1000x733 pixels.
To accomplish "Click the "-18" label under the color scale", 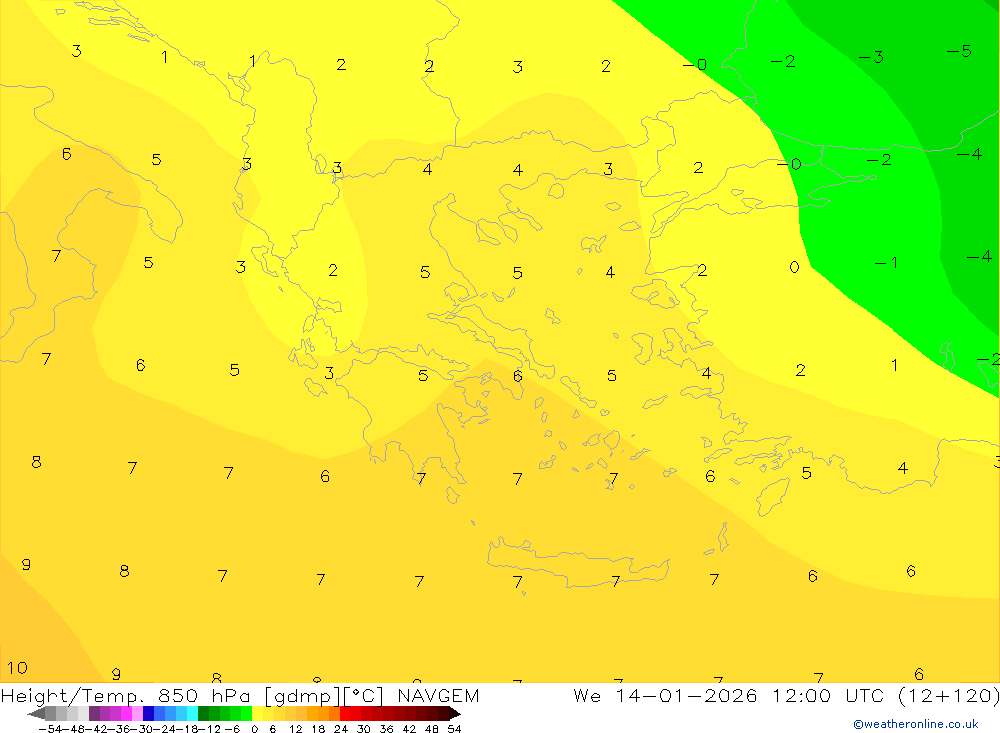I will click(188, 729).
